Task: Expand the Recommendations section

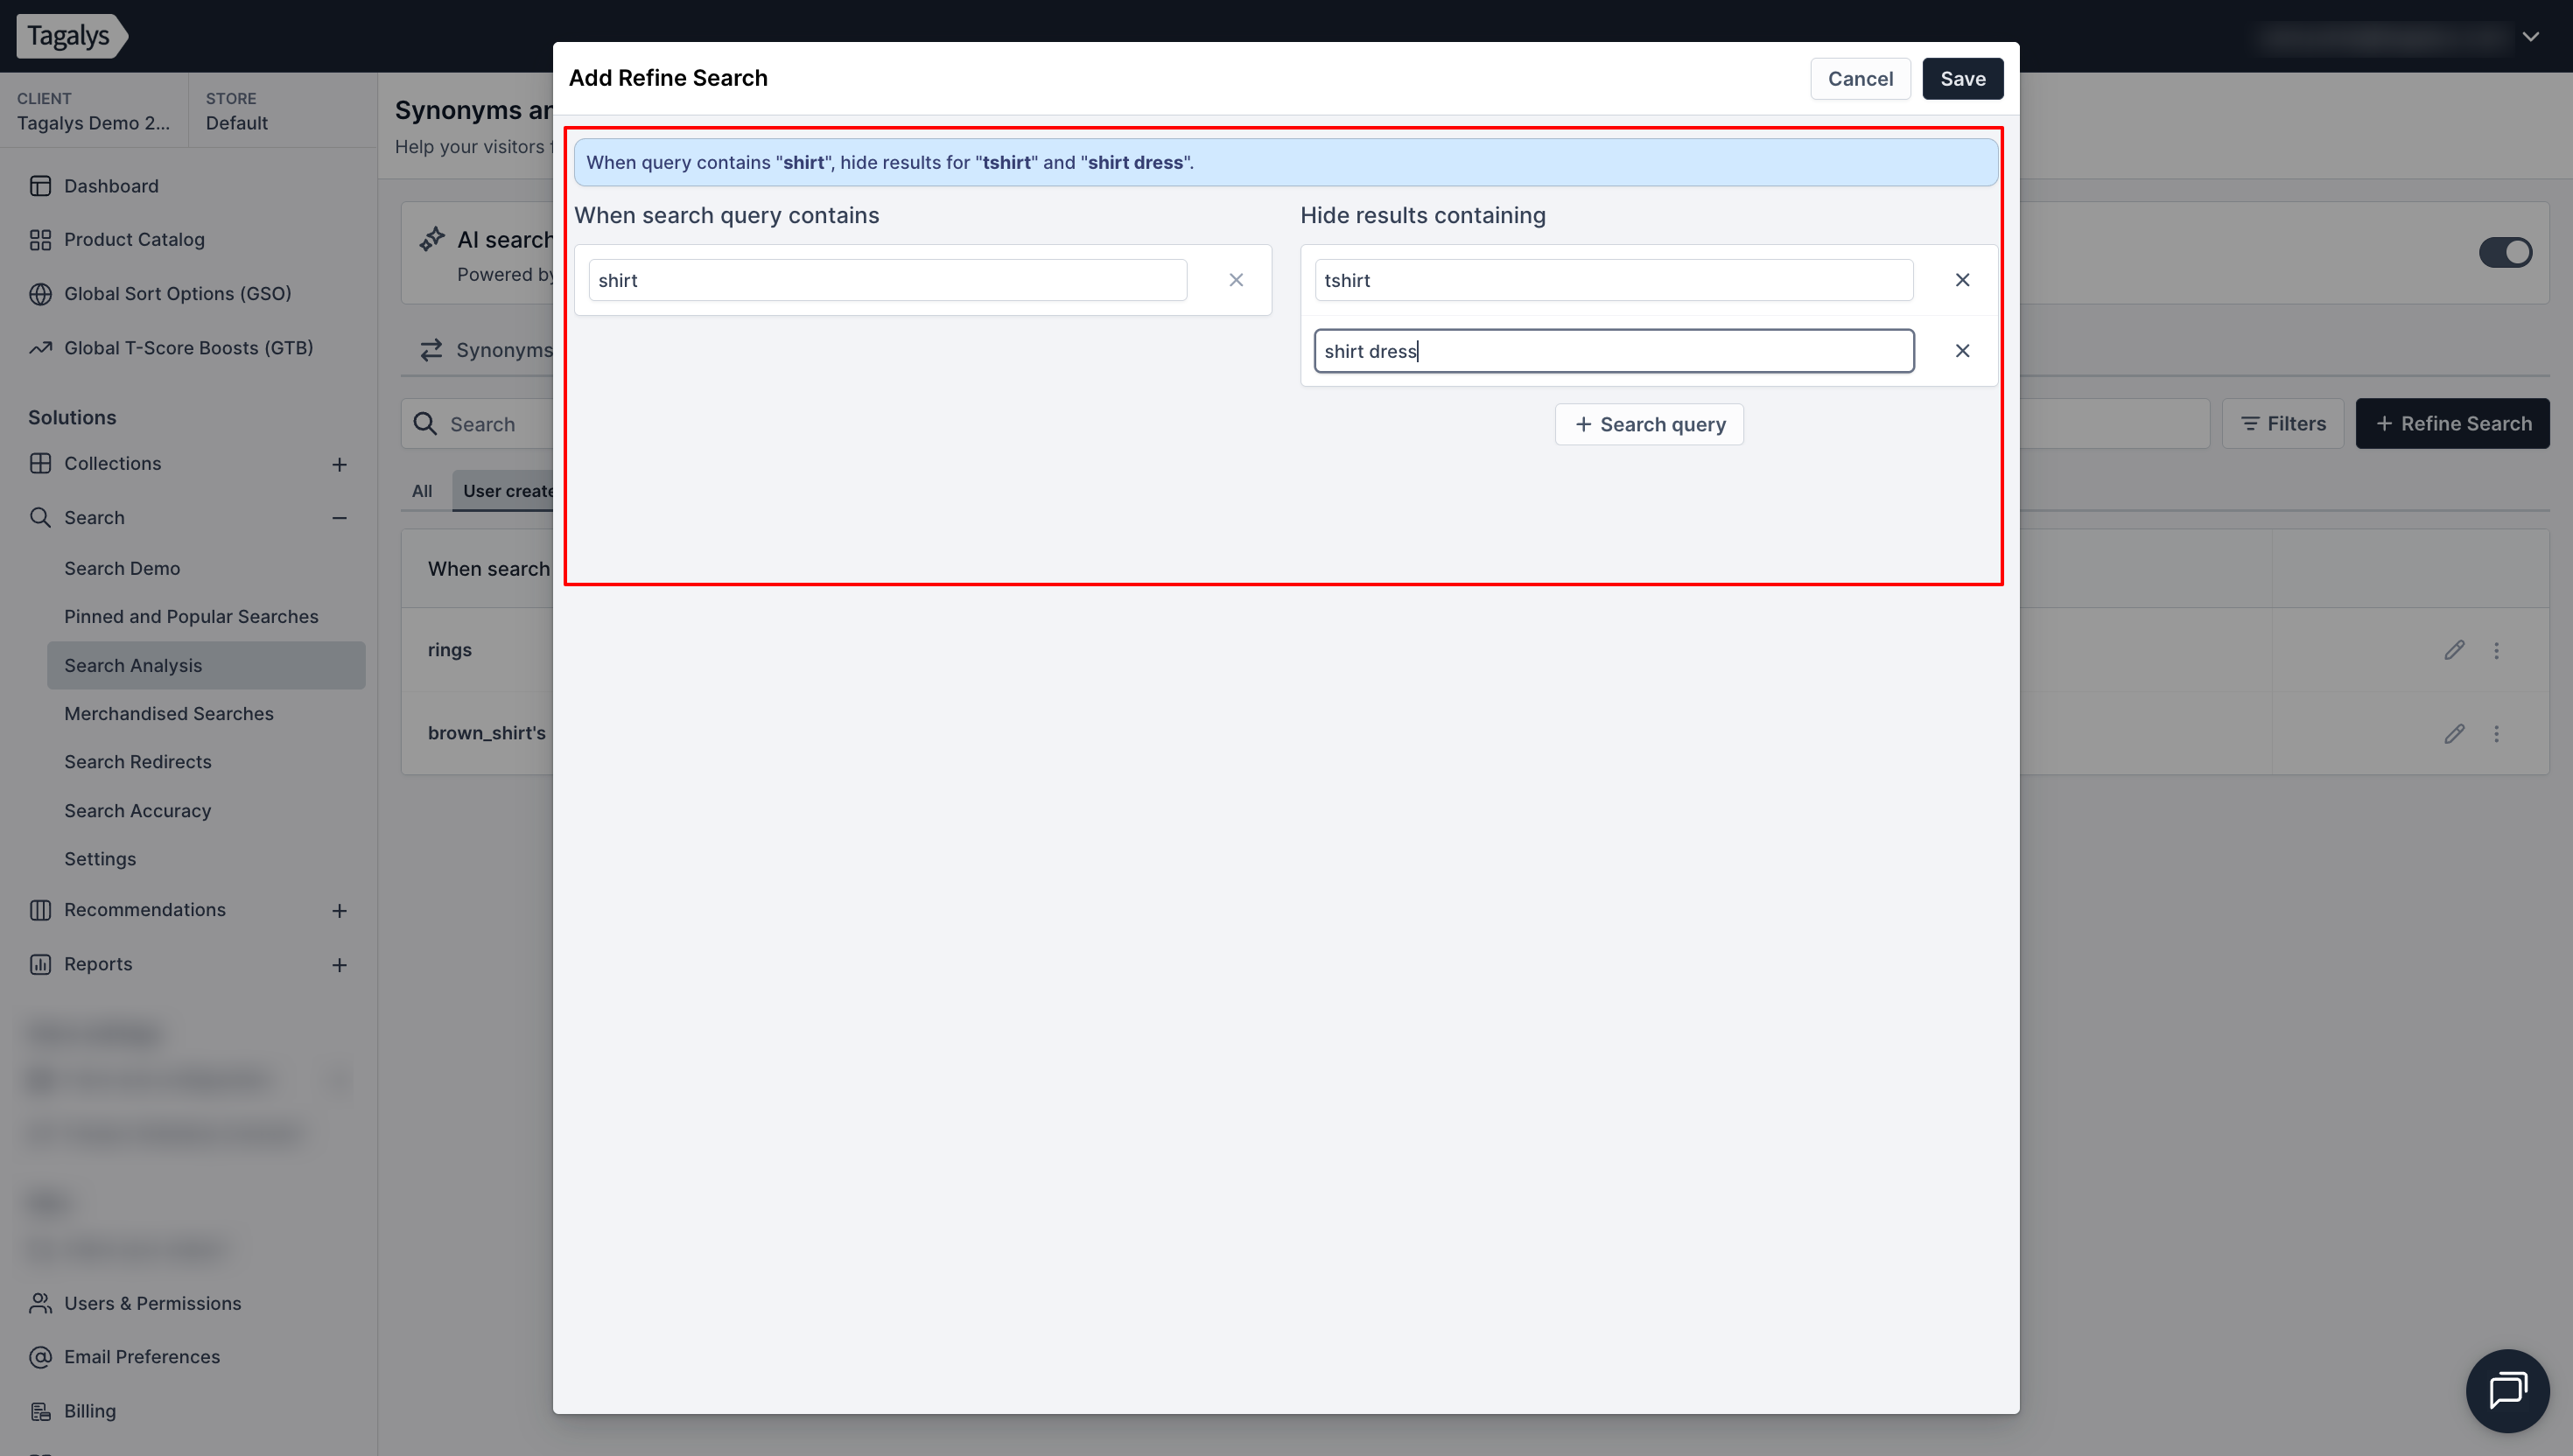Action: [339, 911]
